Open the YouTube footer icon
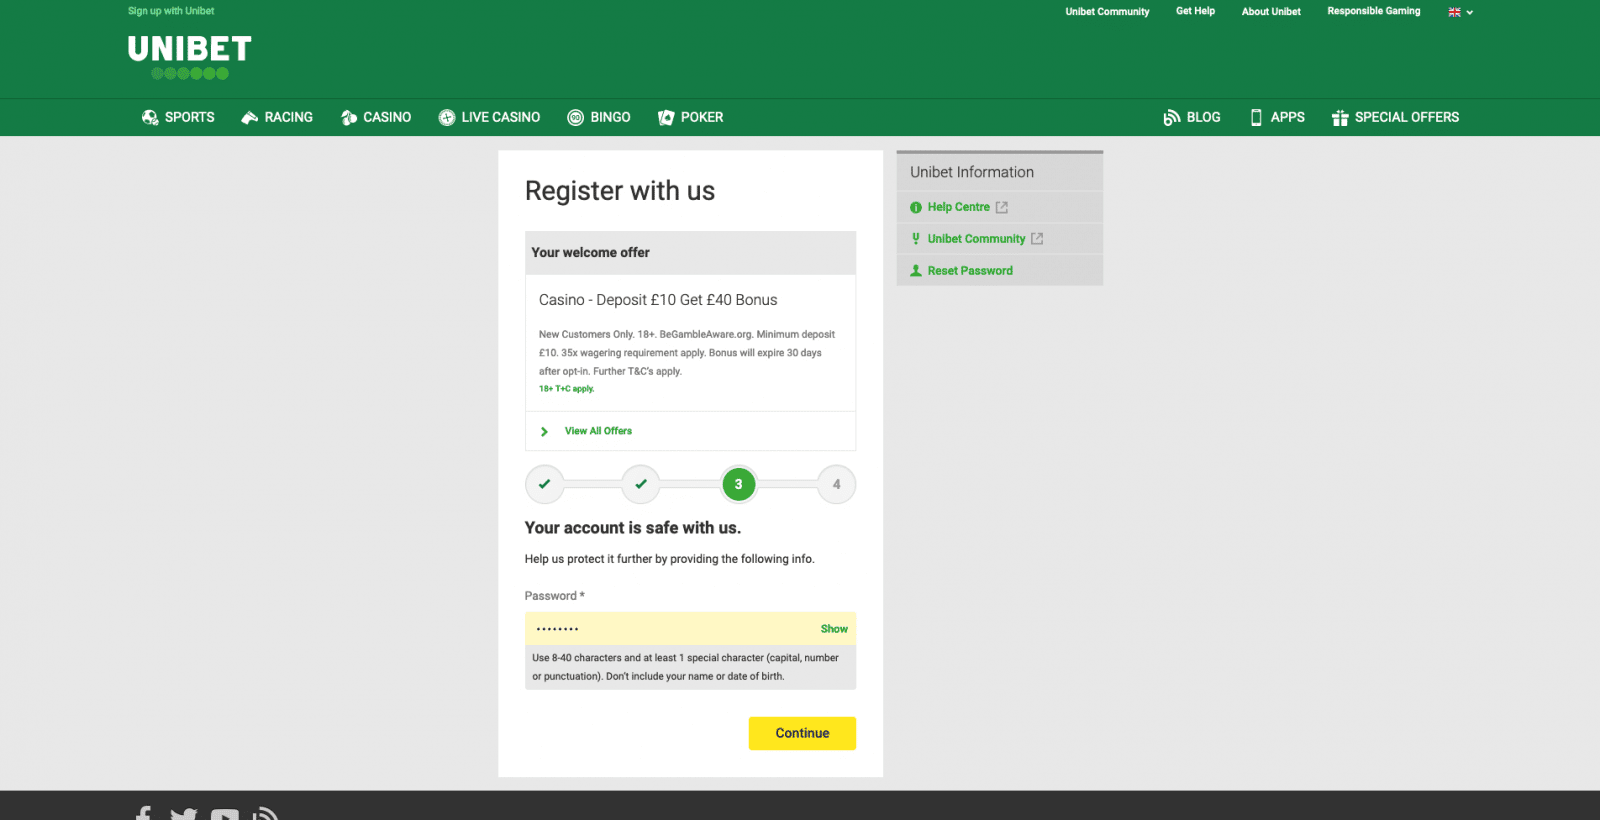 225,815
